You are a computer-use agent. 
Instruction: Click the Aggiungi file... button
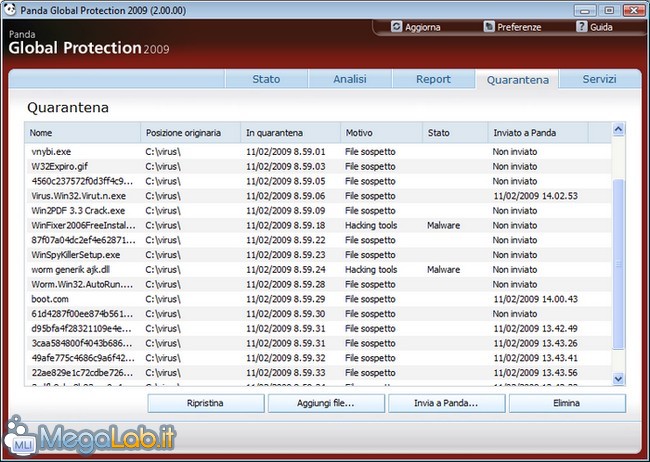pos(326,403)
